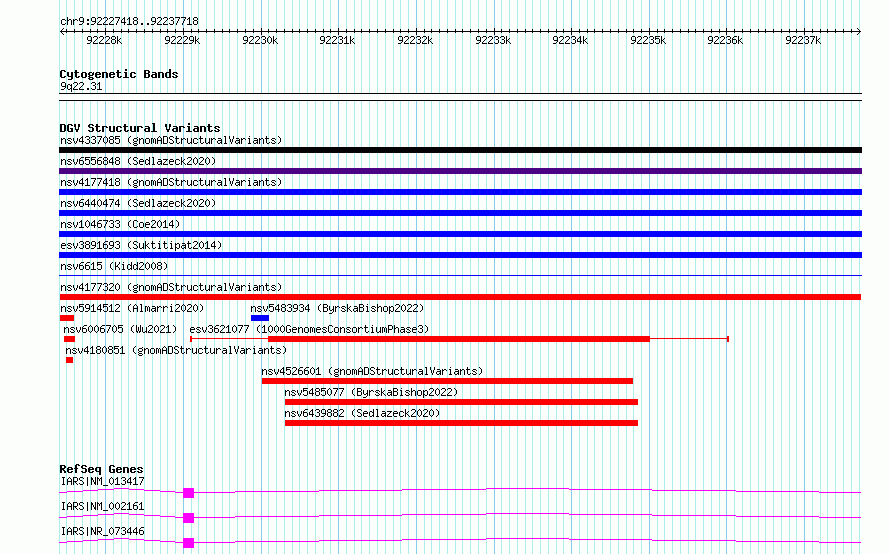Select the nsv6440474 blue variant bar
890x554 pixels.
[460, 213]
